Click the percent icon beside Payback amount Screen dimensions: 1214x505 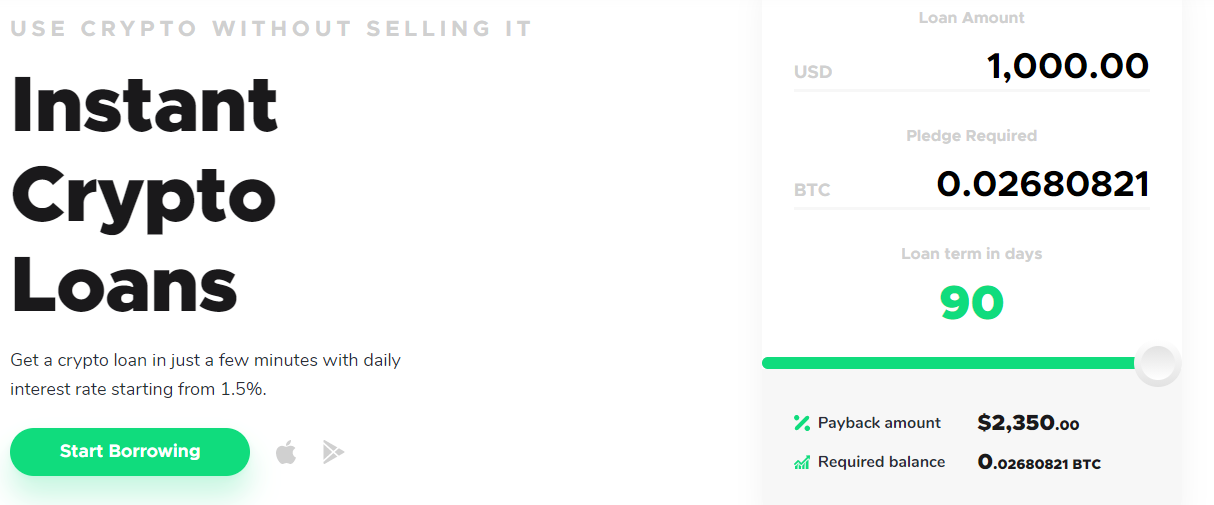coord(801,423)
